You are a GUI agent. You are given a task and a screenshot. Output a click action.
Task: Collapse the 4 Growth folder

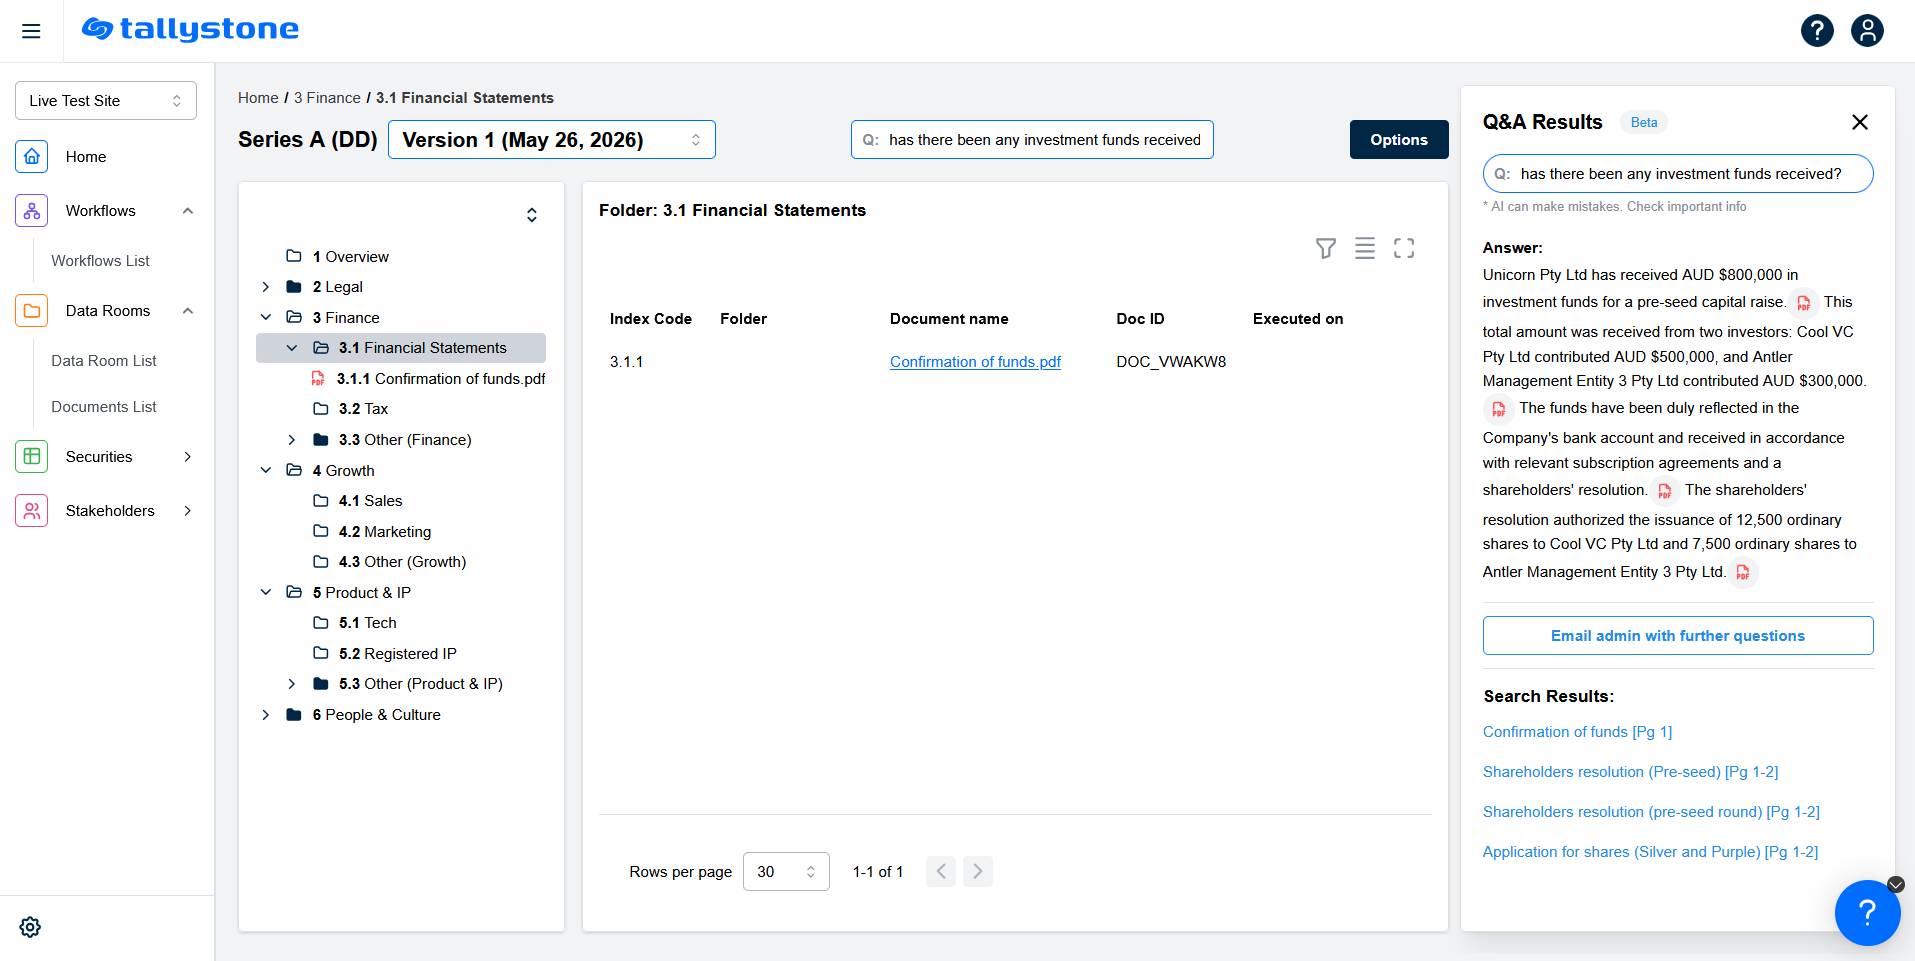[266, 471]
